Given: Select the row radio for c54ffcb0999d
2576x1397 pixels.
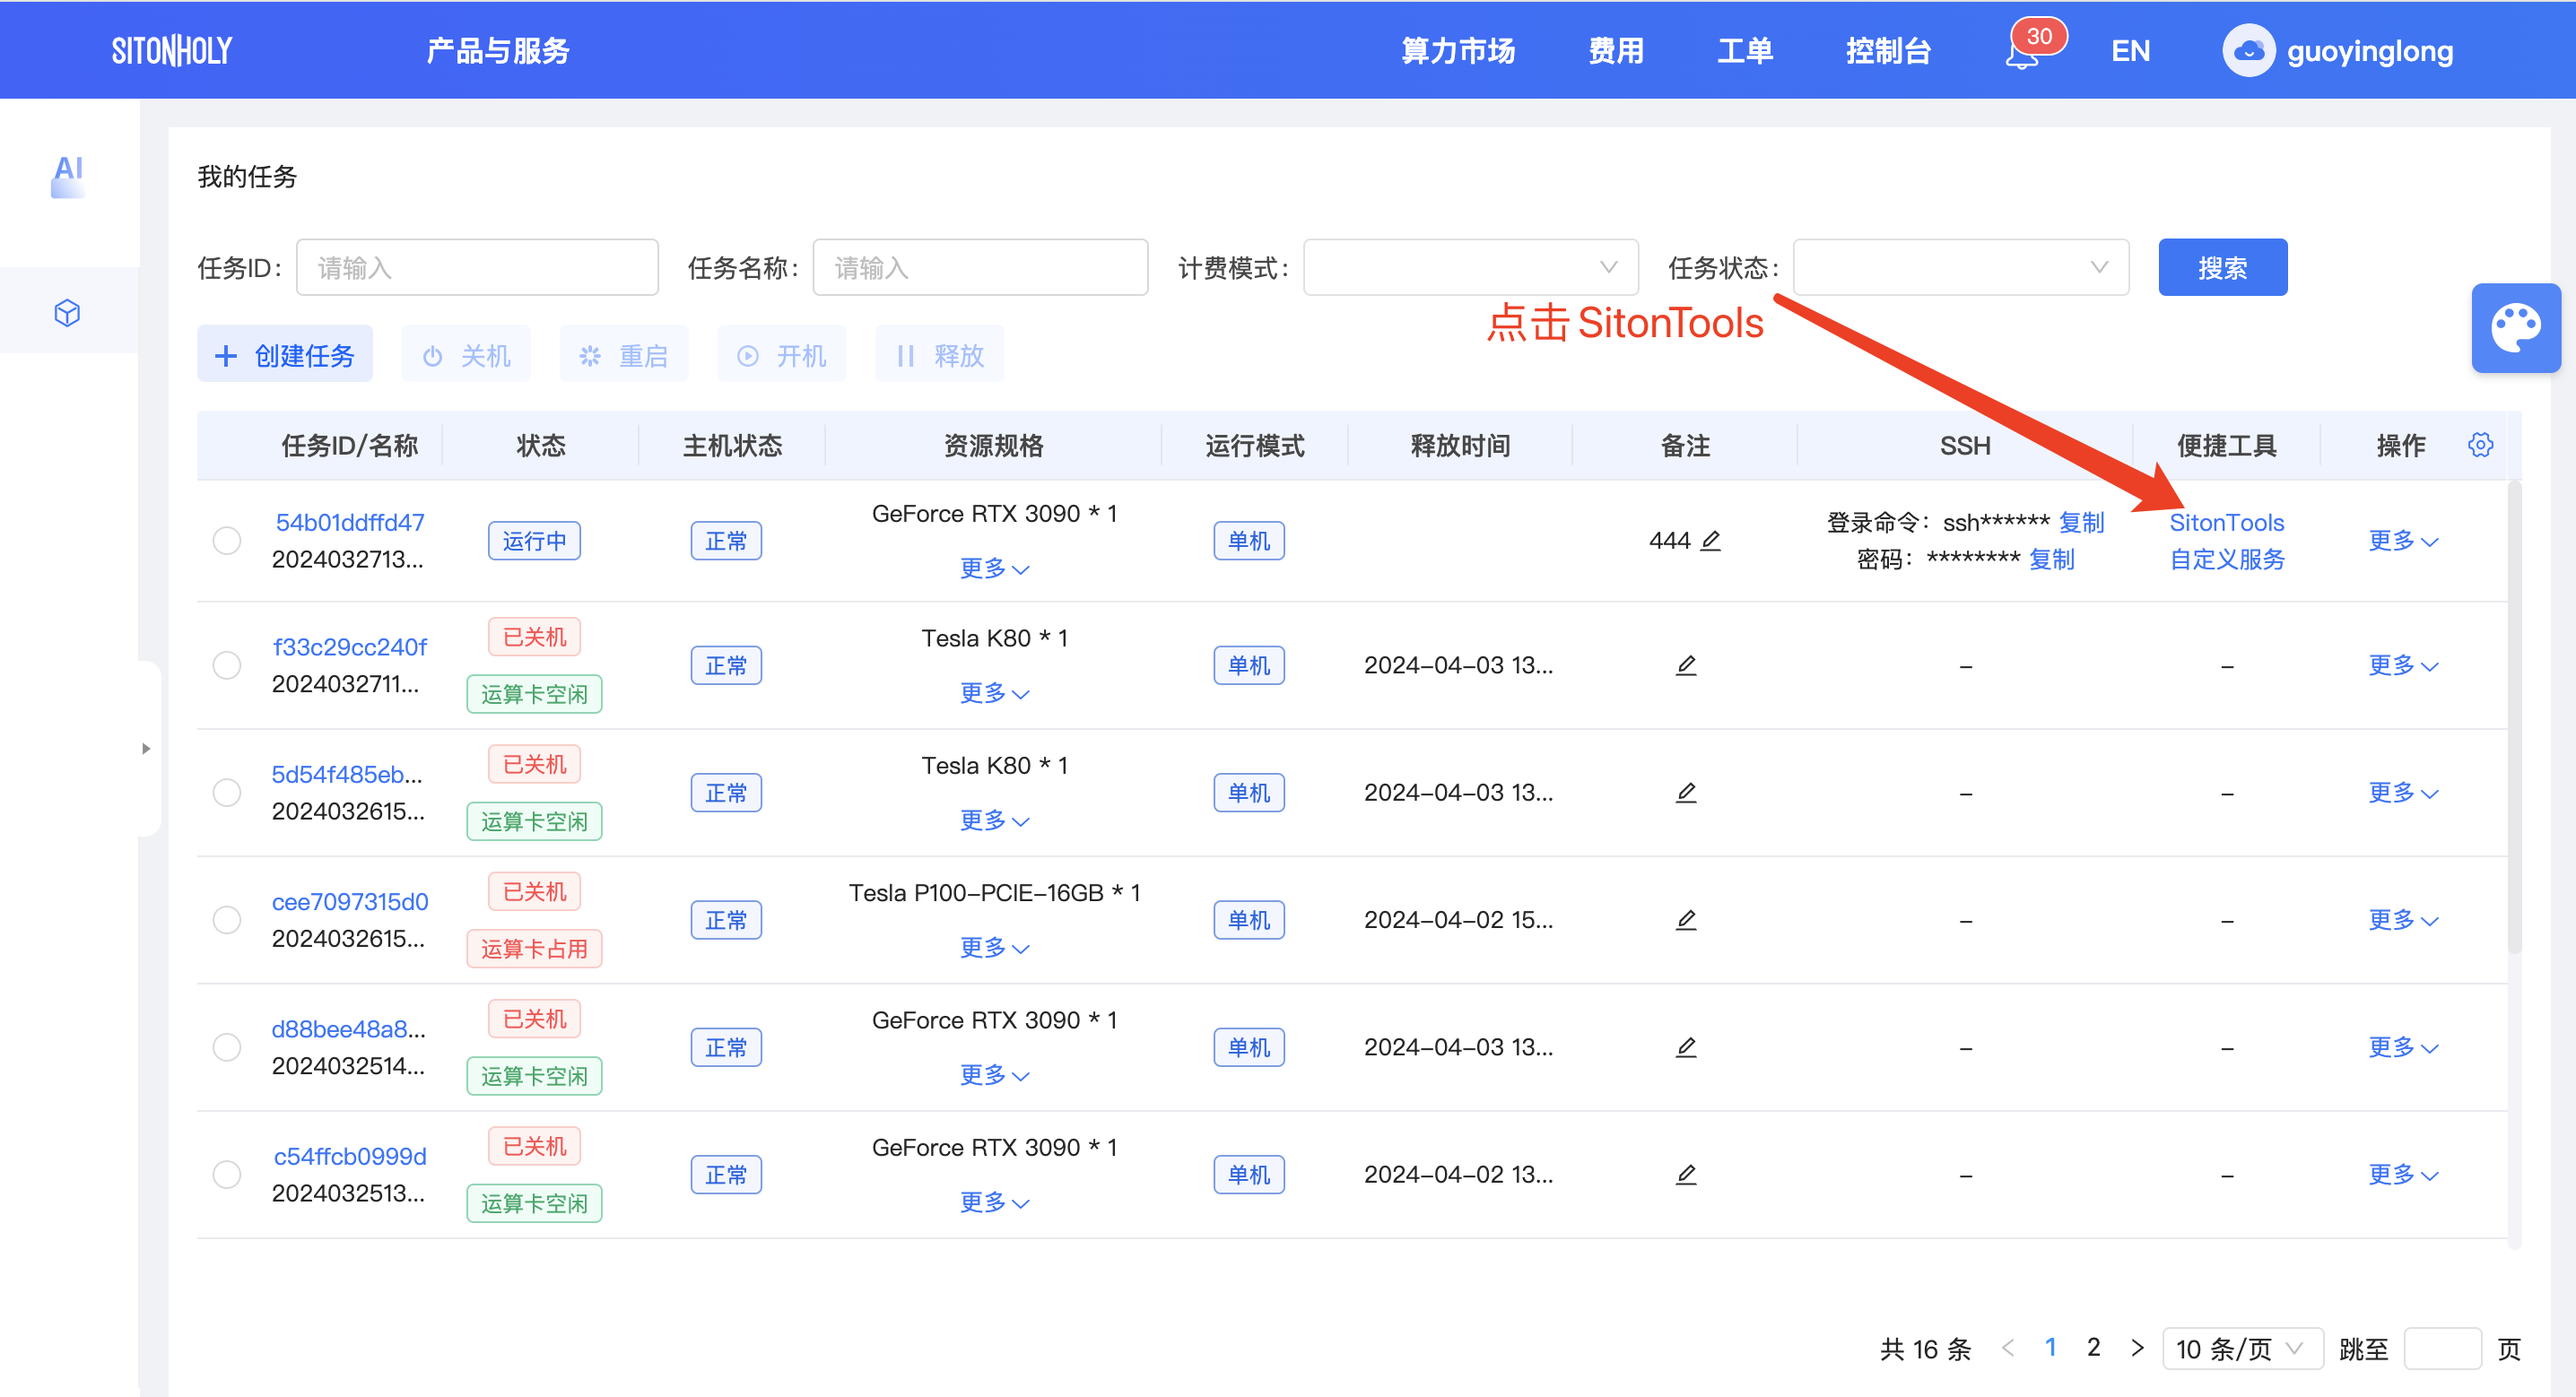Looking at the screenshot, I should click(x=227, y=1174).
